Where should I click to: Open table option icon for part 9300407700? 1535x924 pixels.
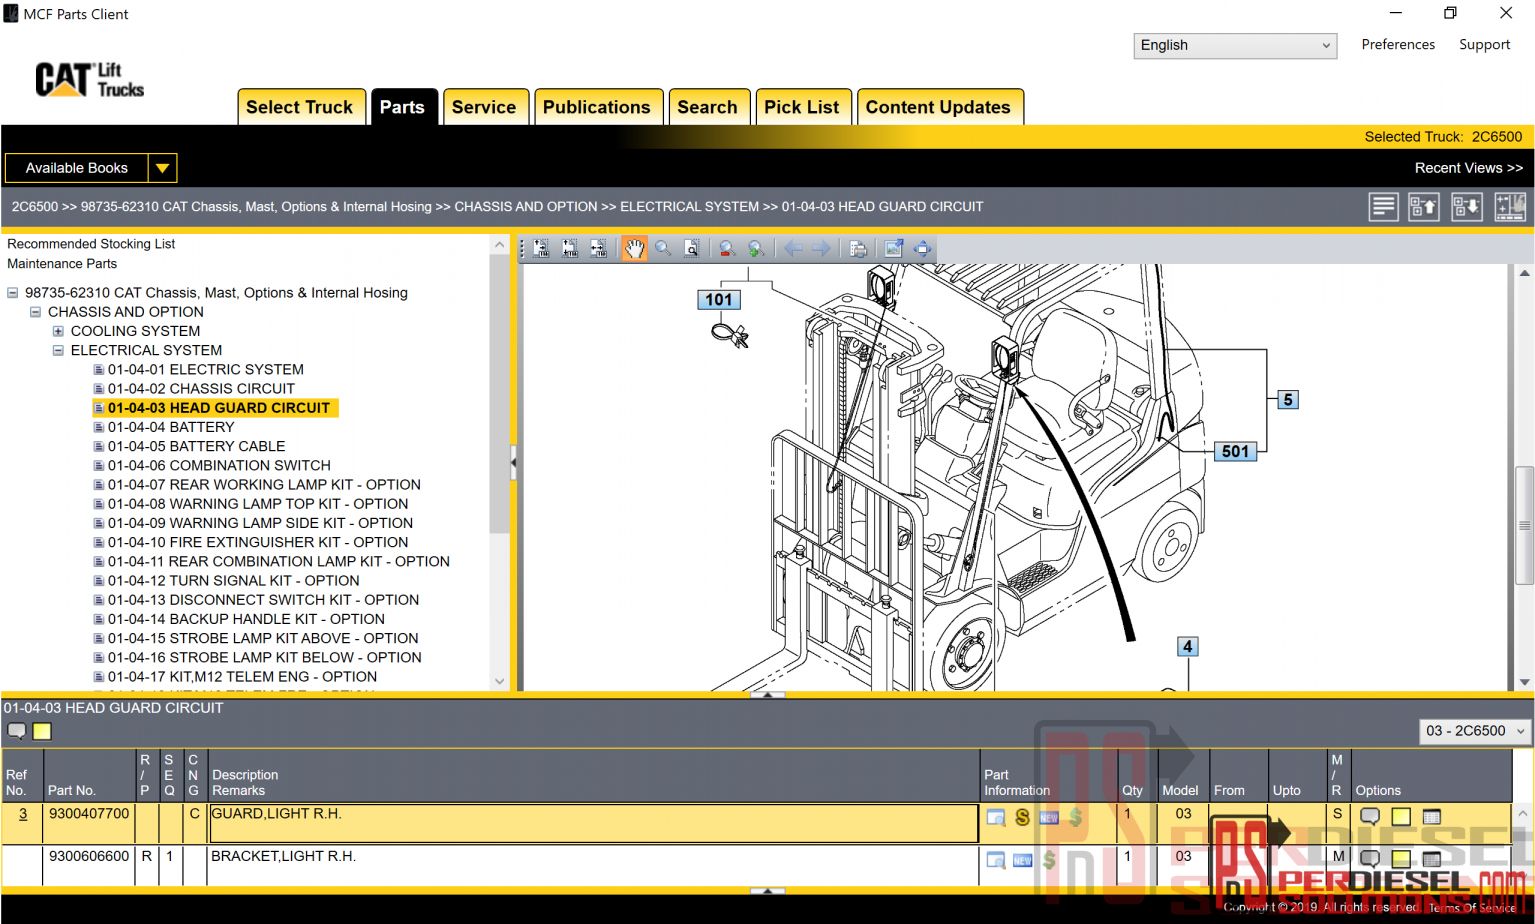click(x=1432, y=817)
